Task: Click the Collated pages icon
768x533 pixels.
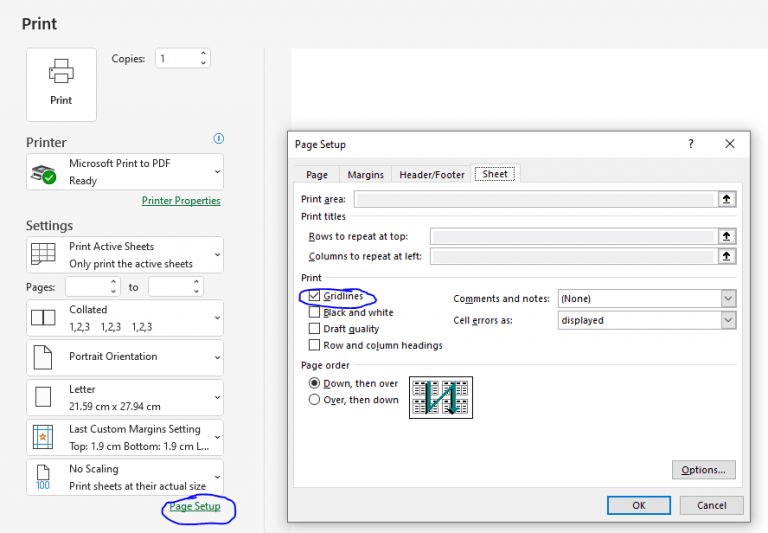Action: [x=43, y=317]
